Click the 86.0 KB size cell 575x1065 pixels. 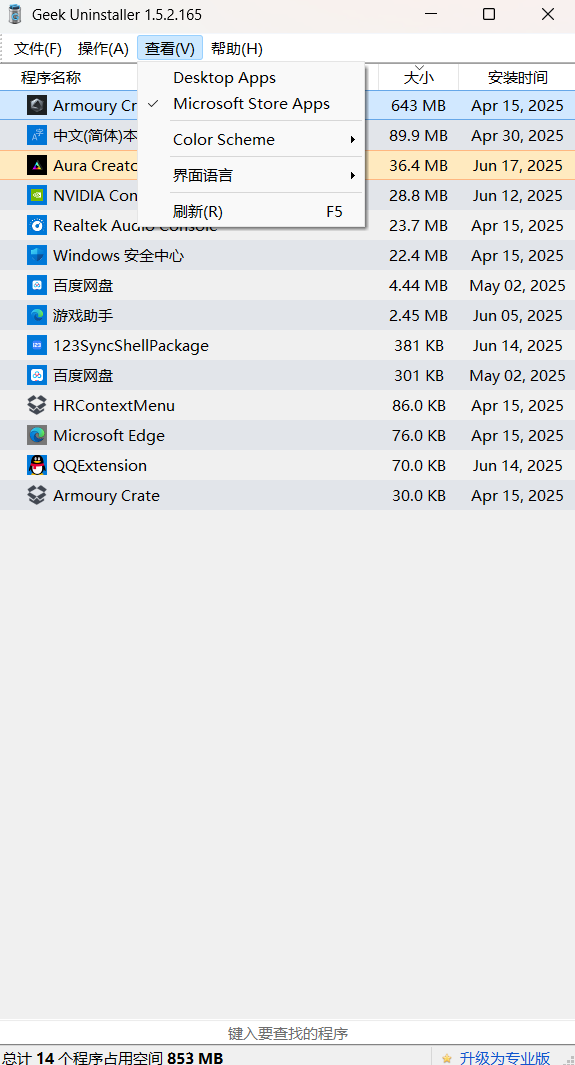418,405
